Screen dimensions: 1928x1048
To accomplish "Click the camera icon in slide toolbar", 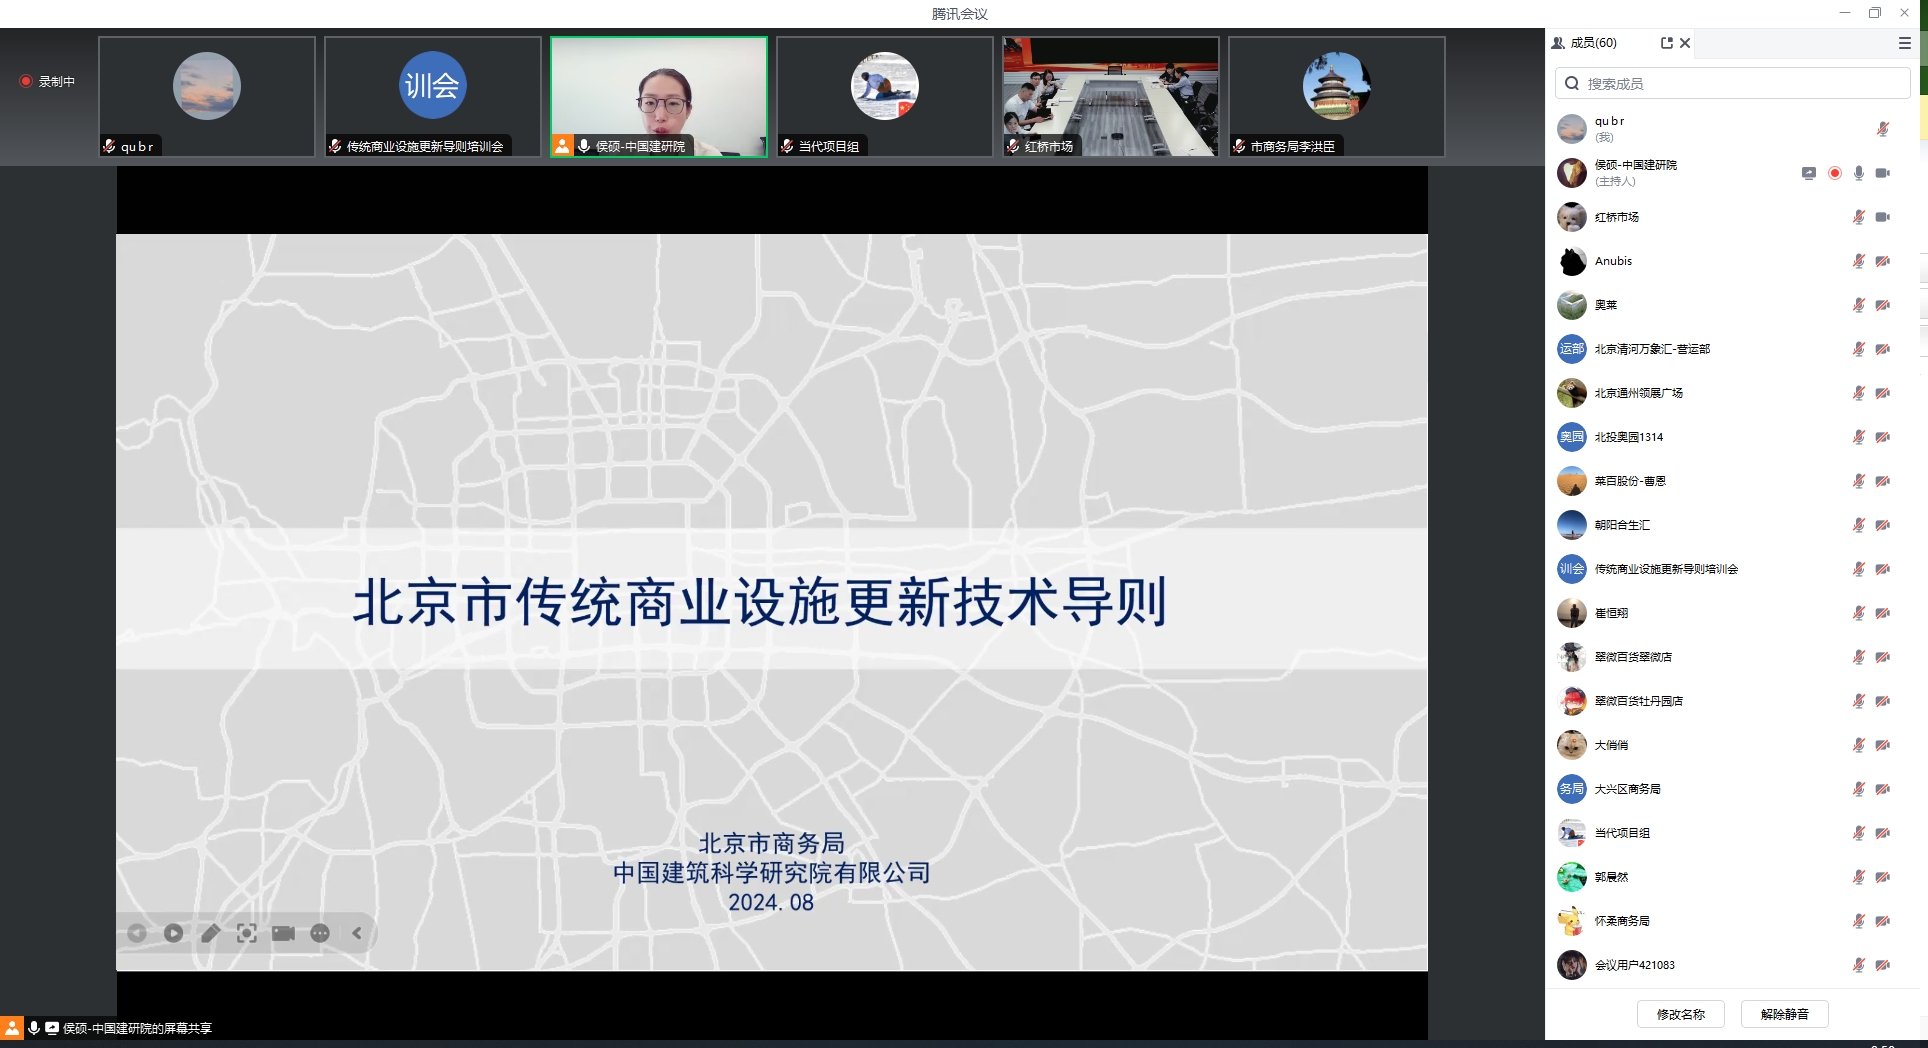I will tap(283, 933).
